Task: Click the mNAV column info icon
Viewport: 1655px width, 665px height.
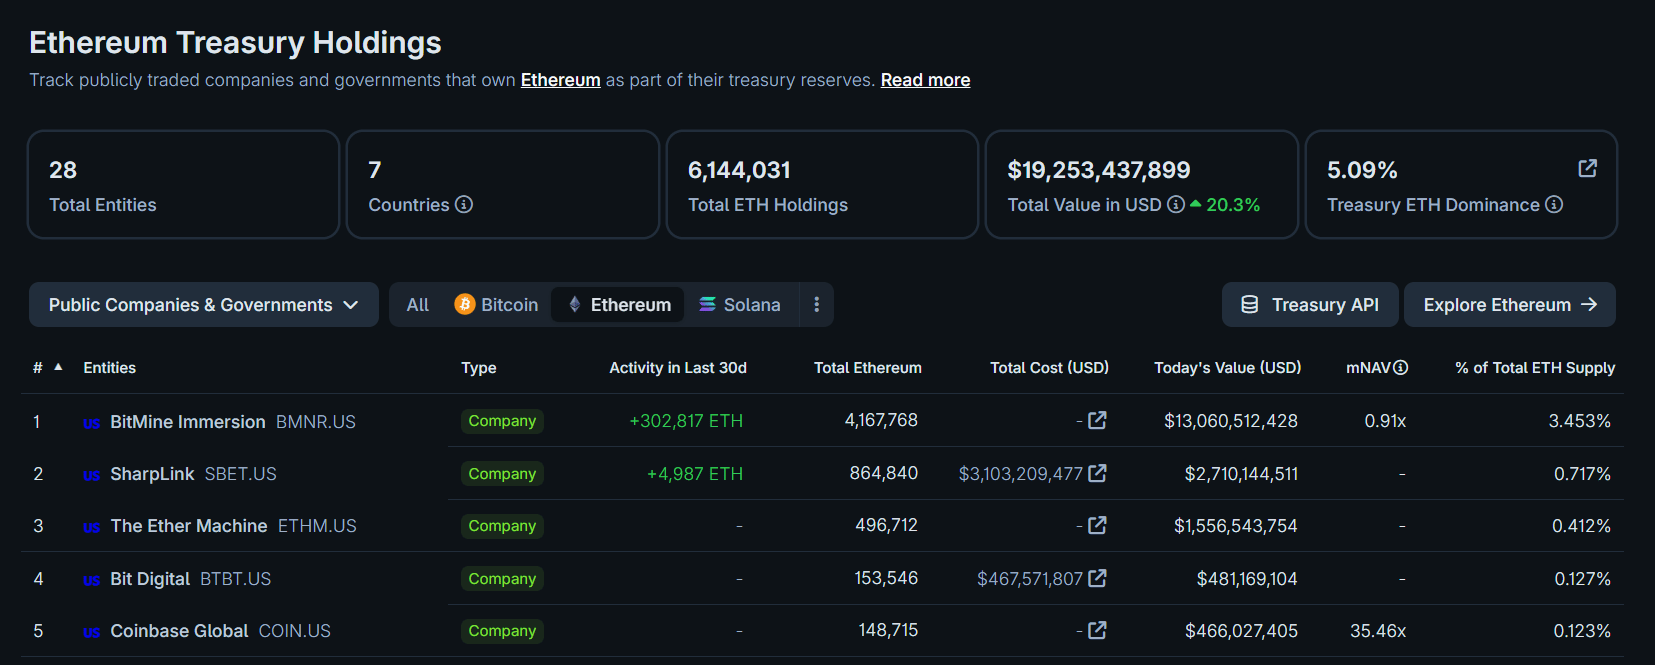Action: [1400, 367]
